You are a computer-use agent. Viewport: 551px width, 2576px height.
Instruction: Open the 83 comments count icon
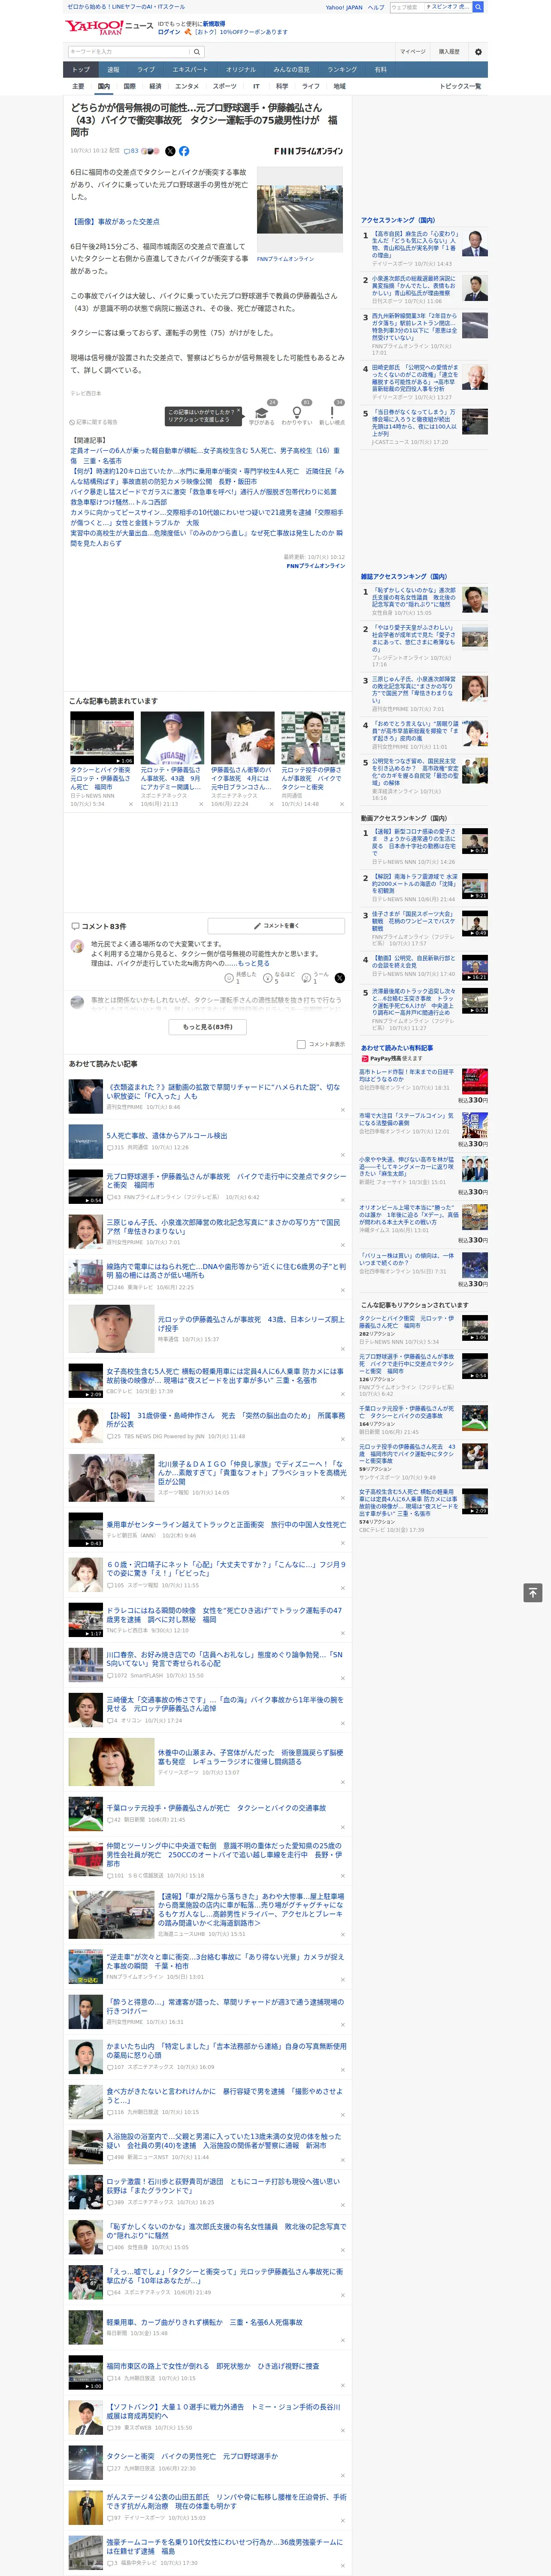(131, 151)
